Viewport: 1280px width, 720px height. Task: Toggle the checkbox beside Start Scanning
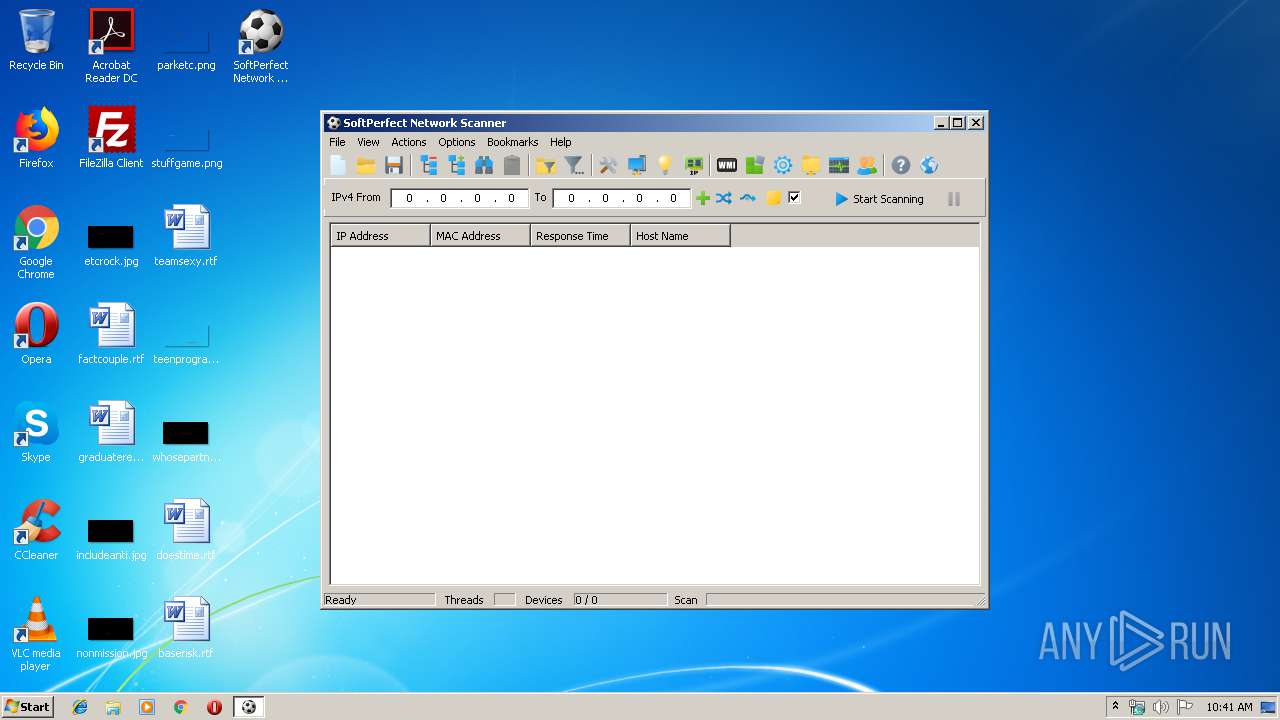click(x=794, y=198)
